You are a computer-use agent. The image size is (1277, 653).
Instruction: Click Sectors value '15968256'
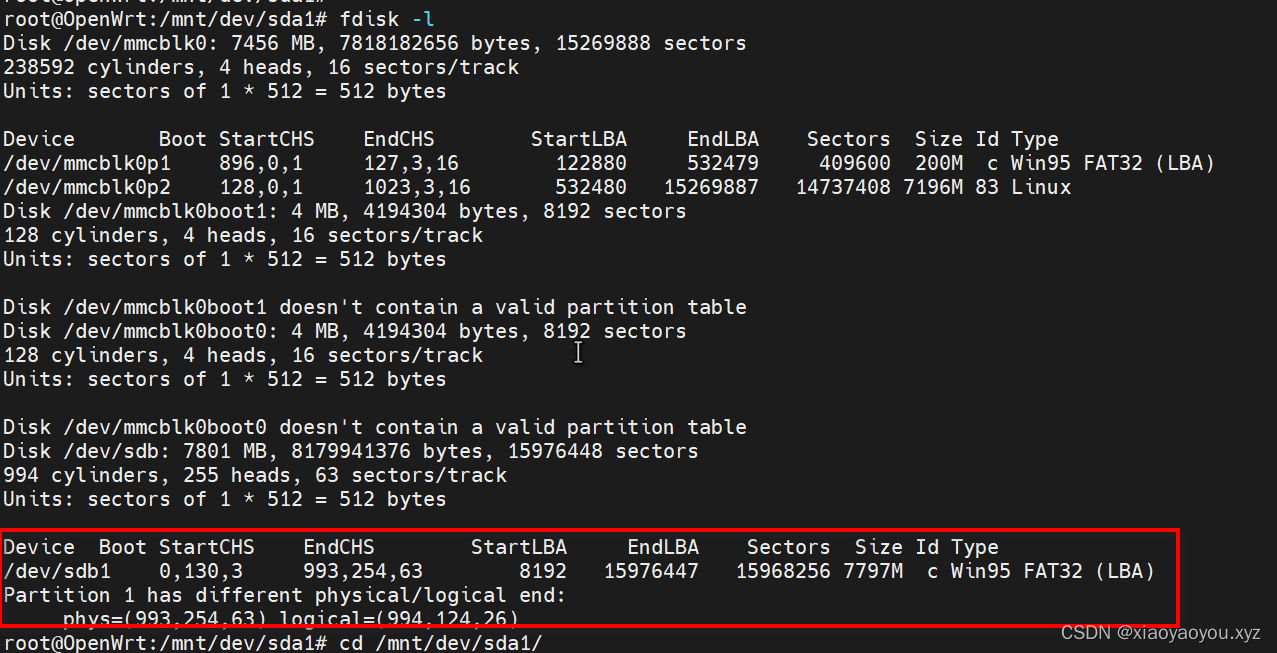[x=783, y=571]
